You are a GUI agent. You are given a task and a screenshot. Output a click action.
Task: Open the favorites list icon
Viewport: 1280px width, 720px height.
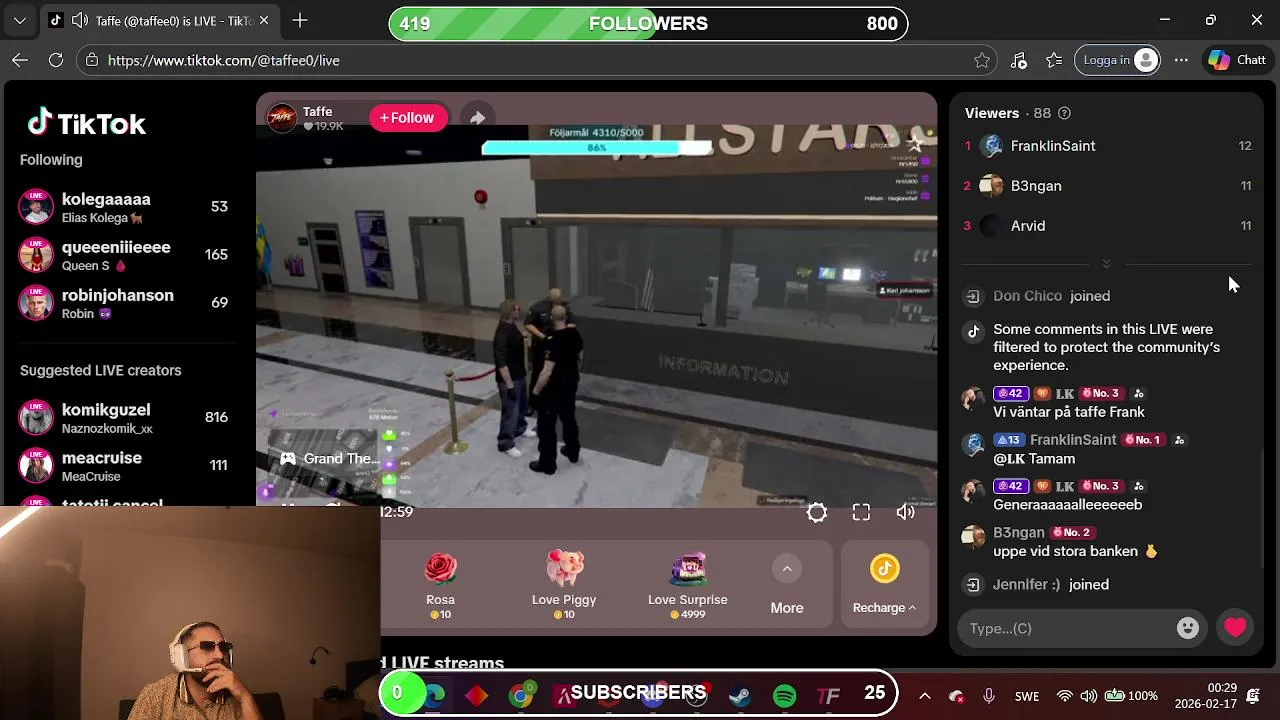[x=1054, y=60]
